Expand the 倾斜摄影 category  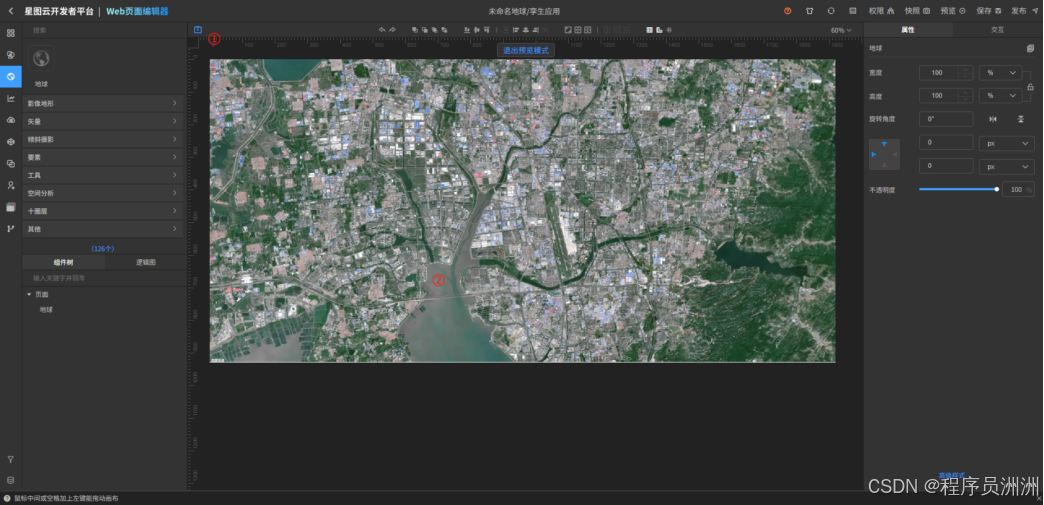[103, 139]
